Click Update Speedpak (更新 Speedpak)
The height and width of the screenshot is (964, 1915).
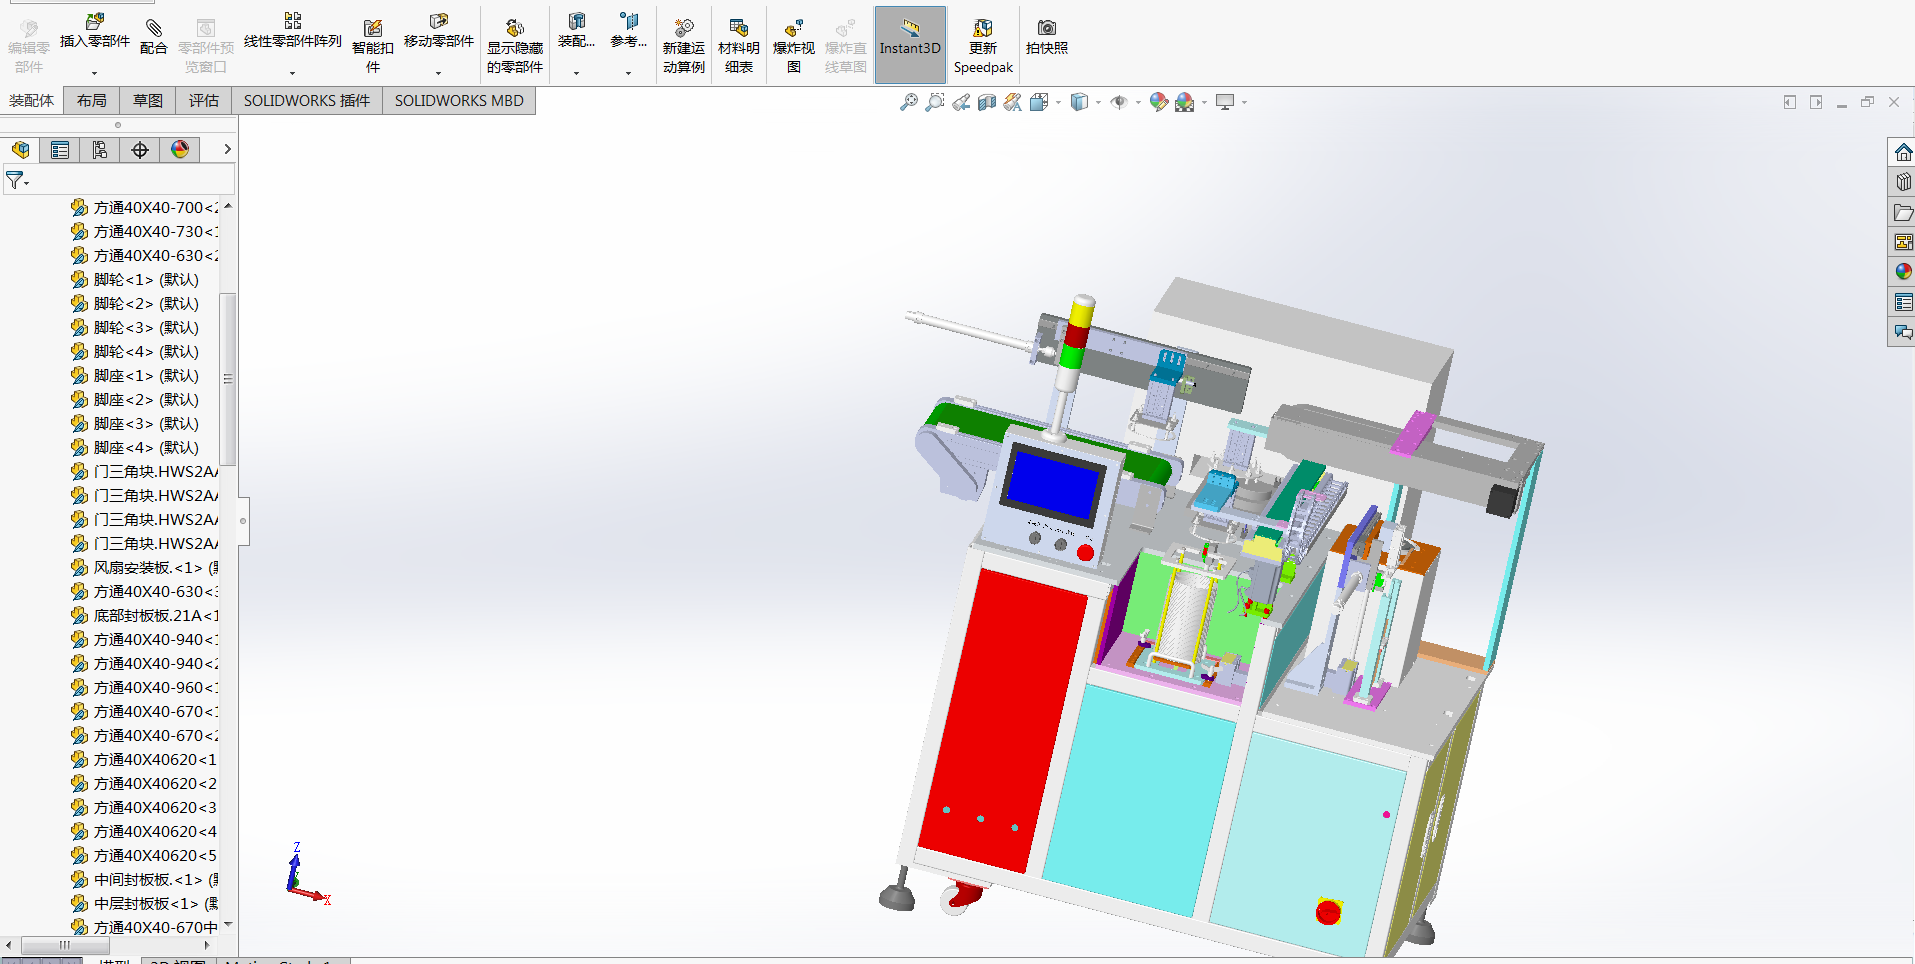[x=983, y=45]
